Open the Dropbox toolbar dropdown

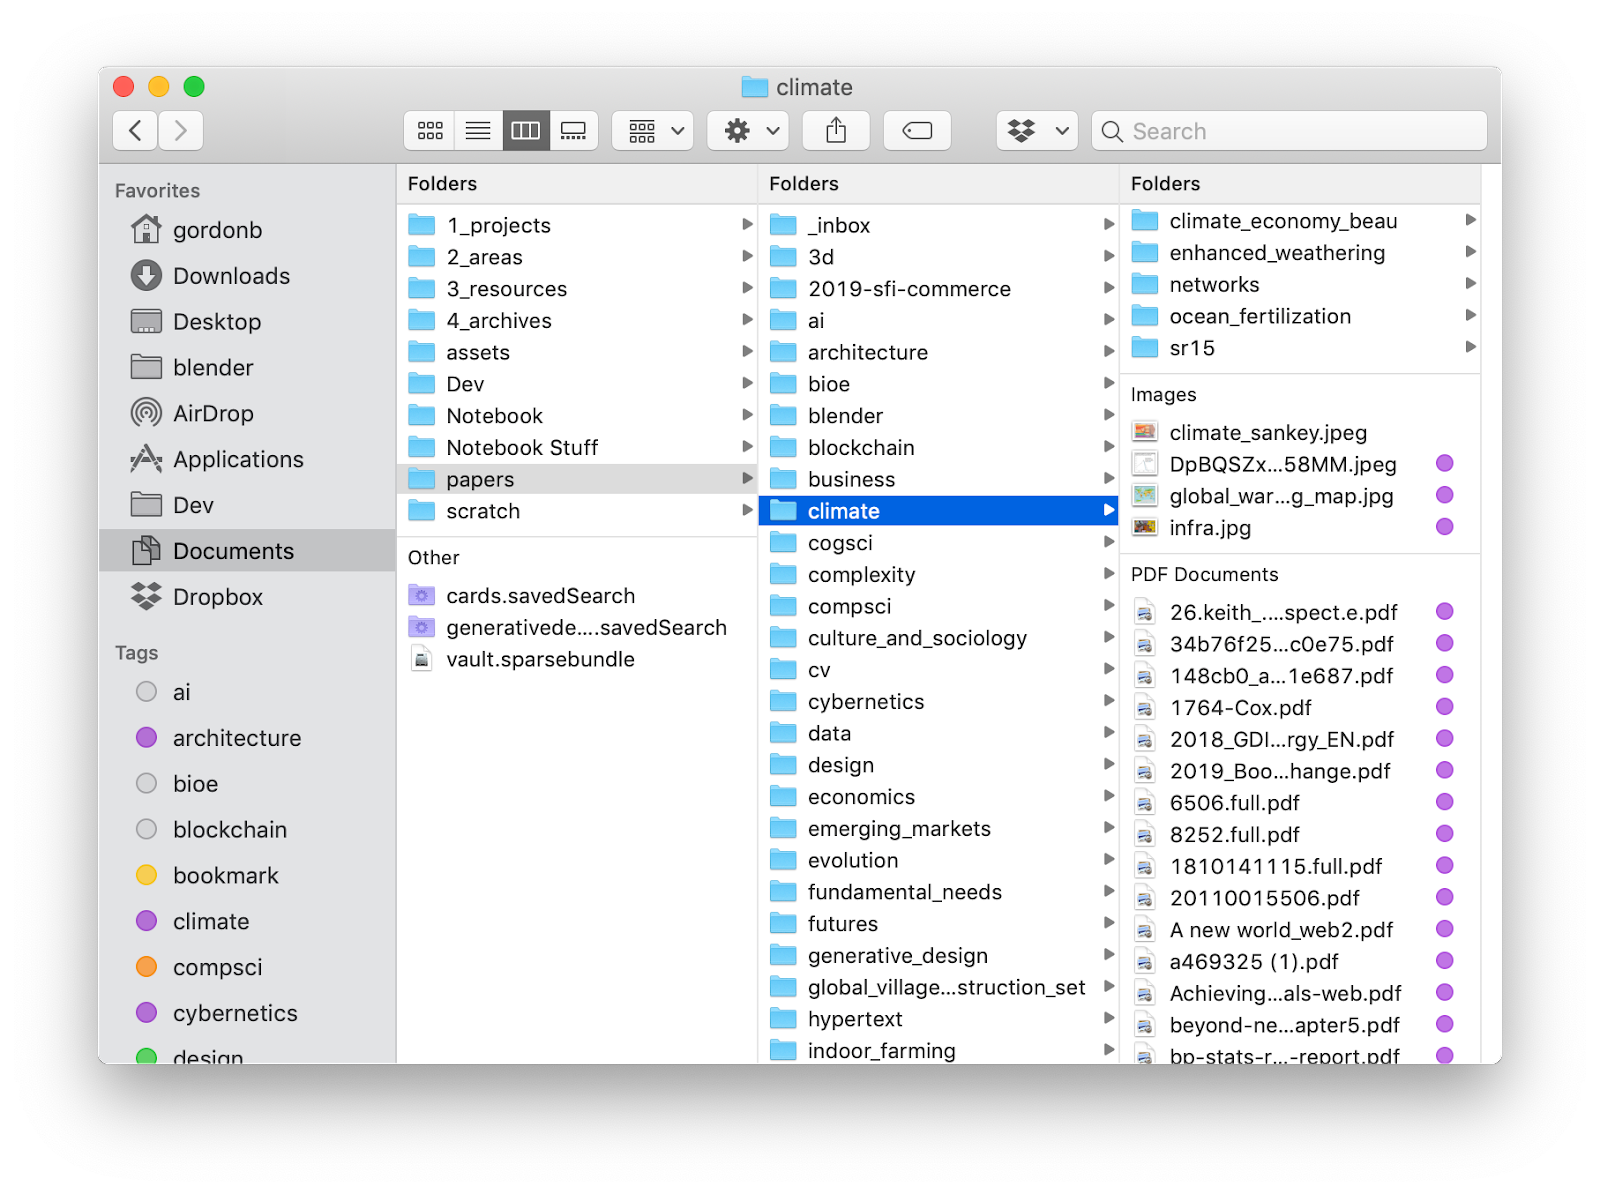click(1037, 131)
